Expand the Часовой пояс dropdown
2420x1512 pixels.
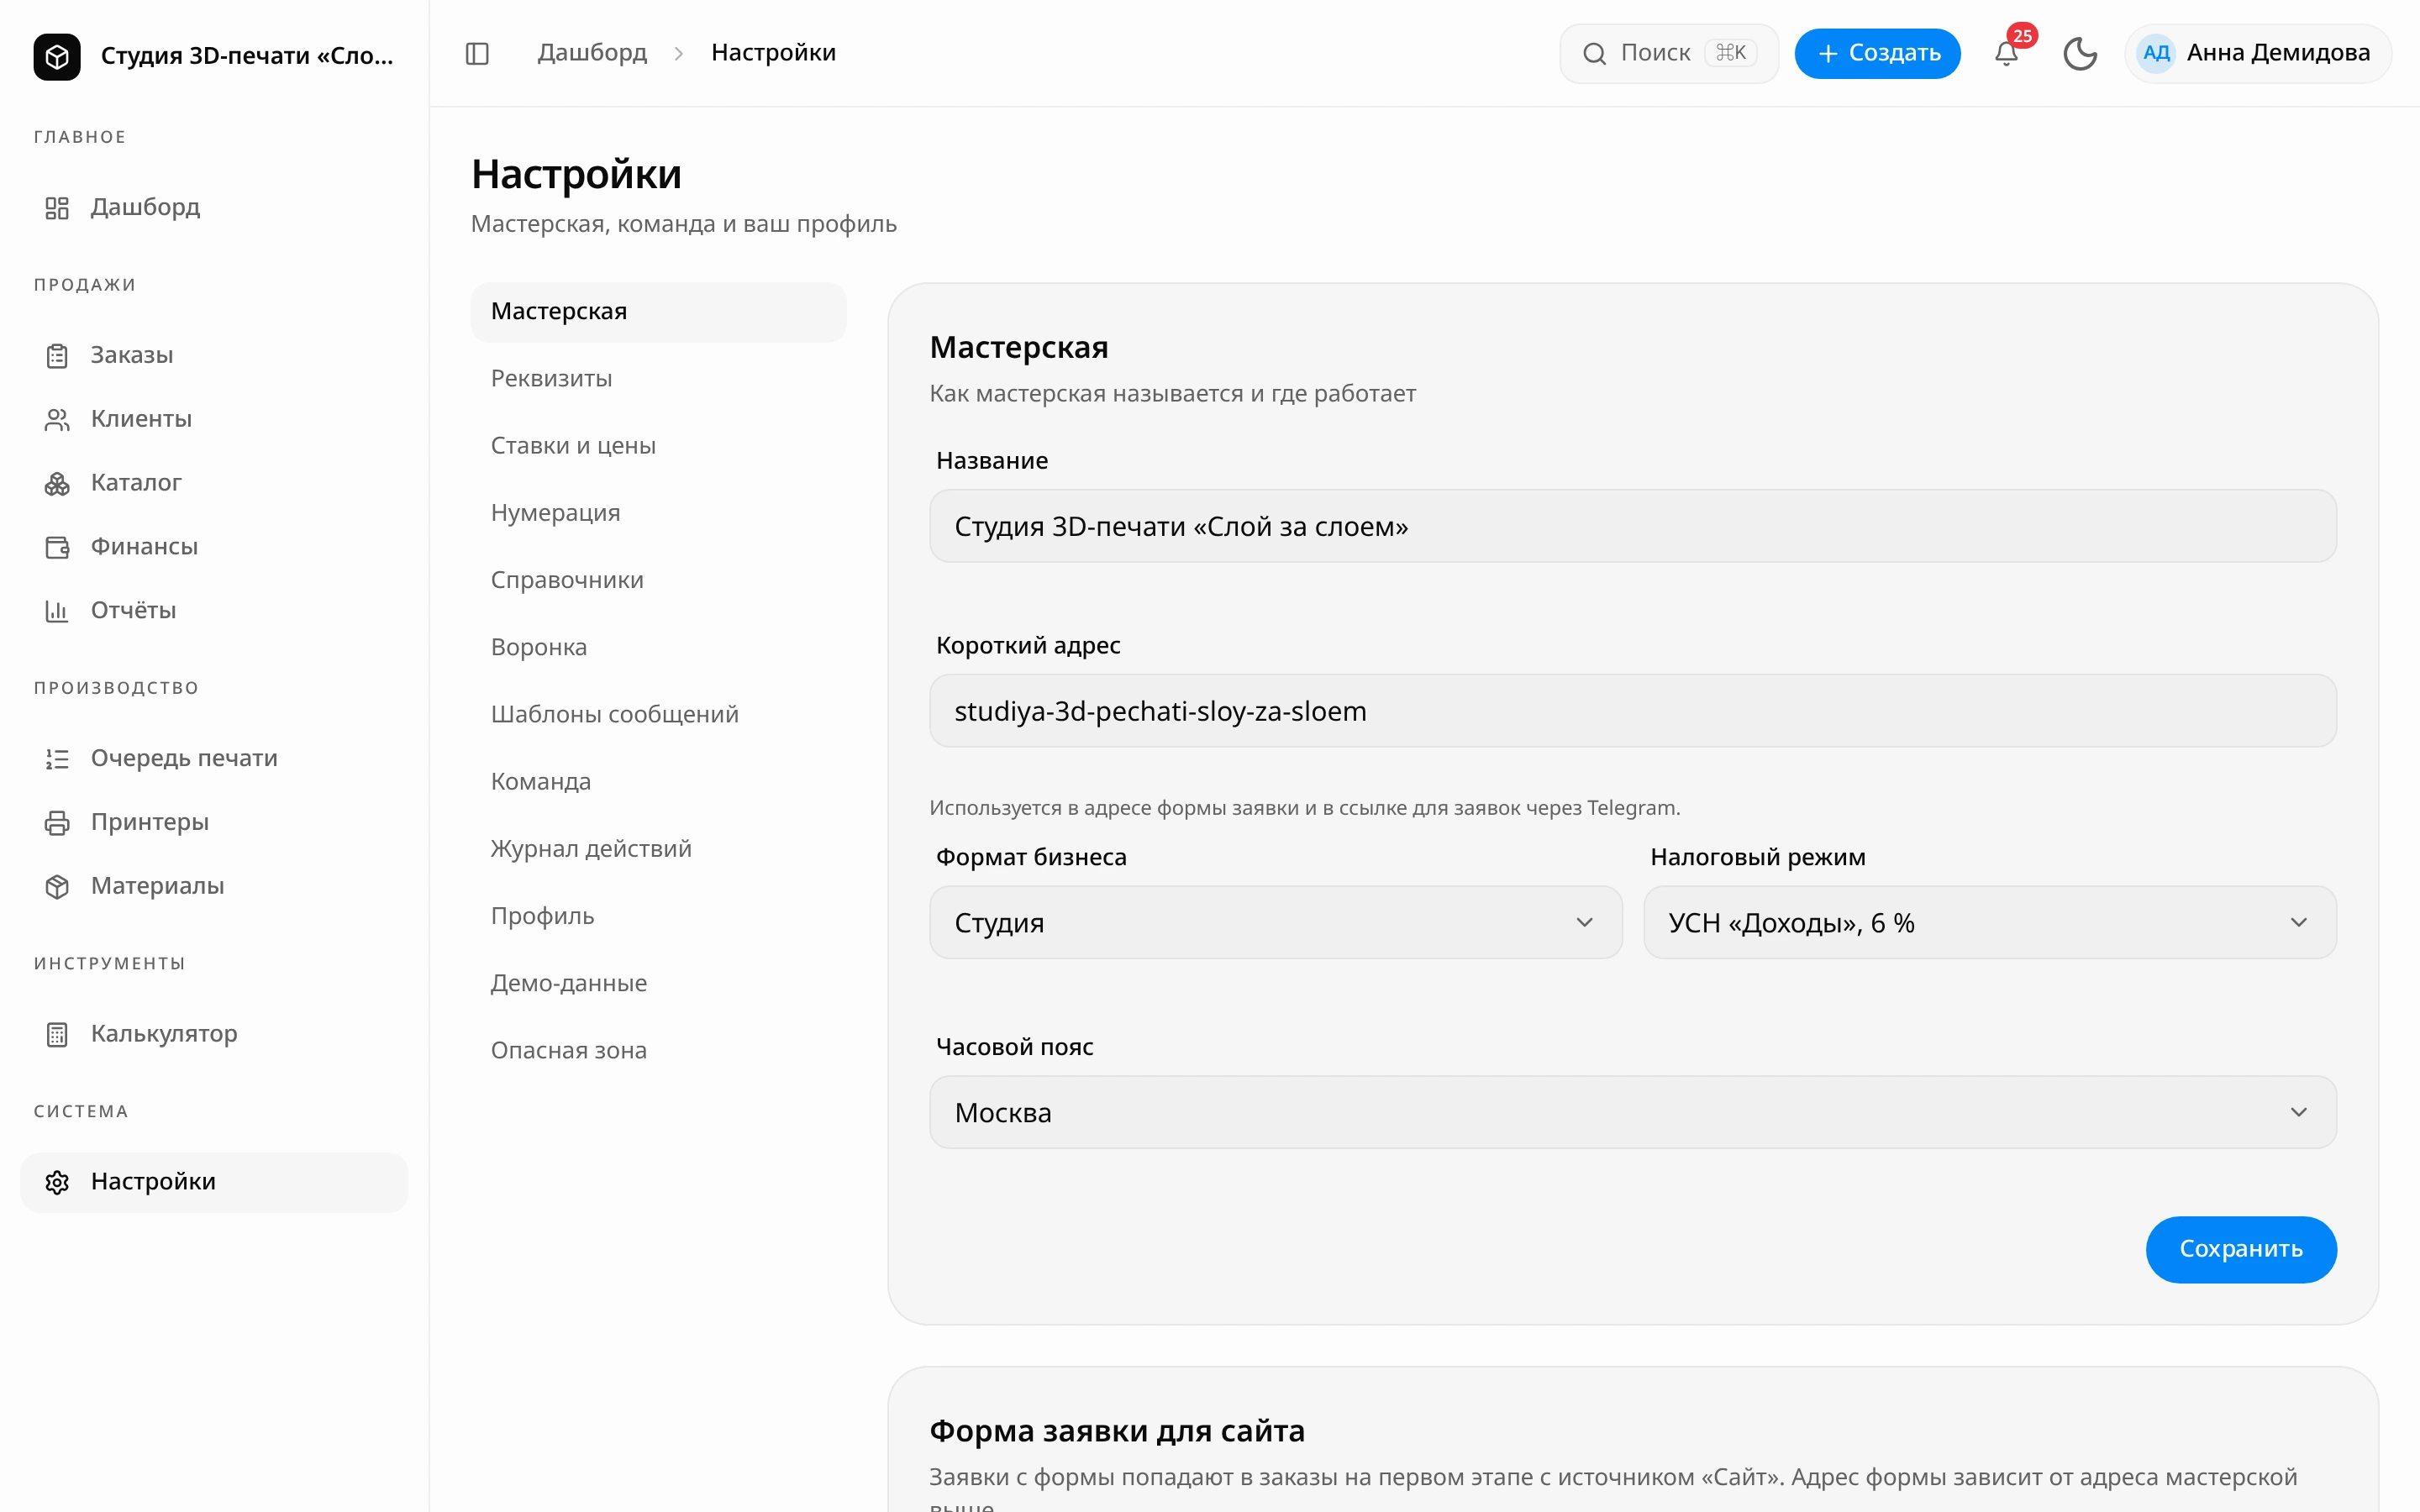[1632, 1112]
